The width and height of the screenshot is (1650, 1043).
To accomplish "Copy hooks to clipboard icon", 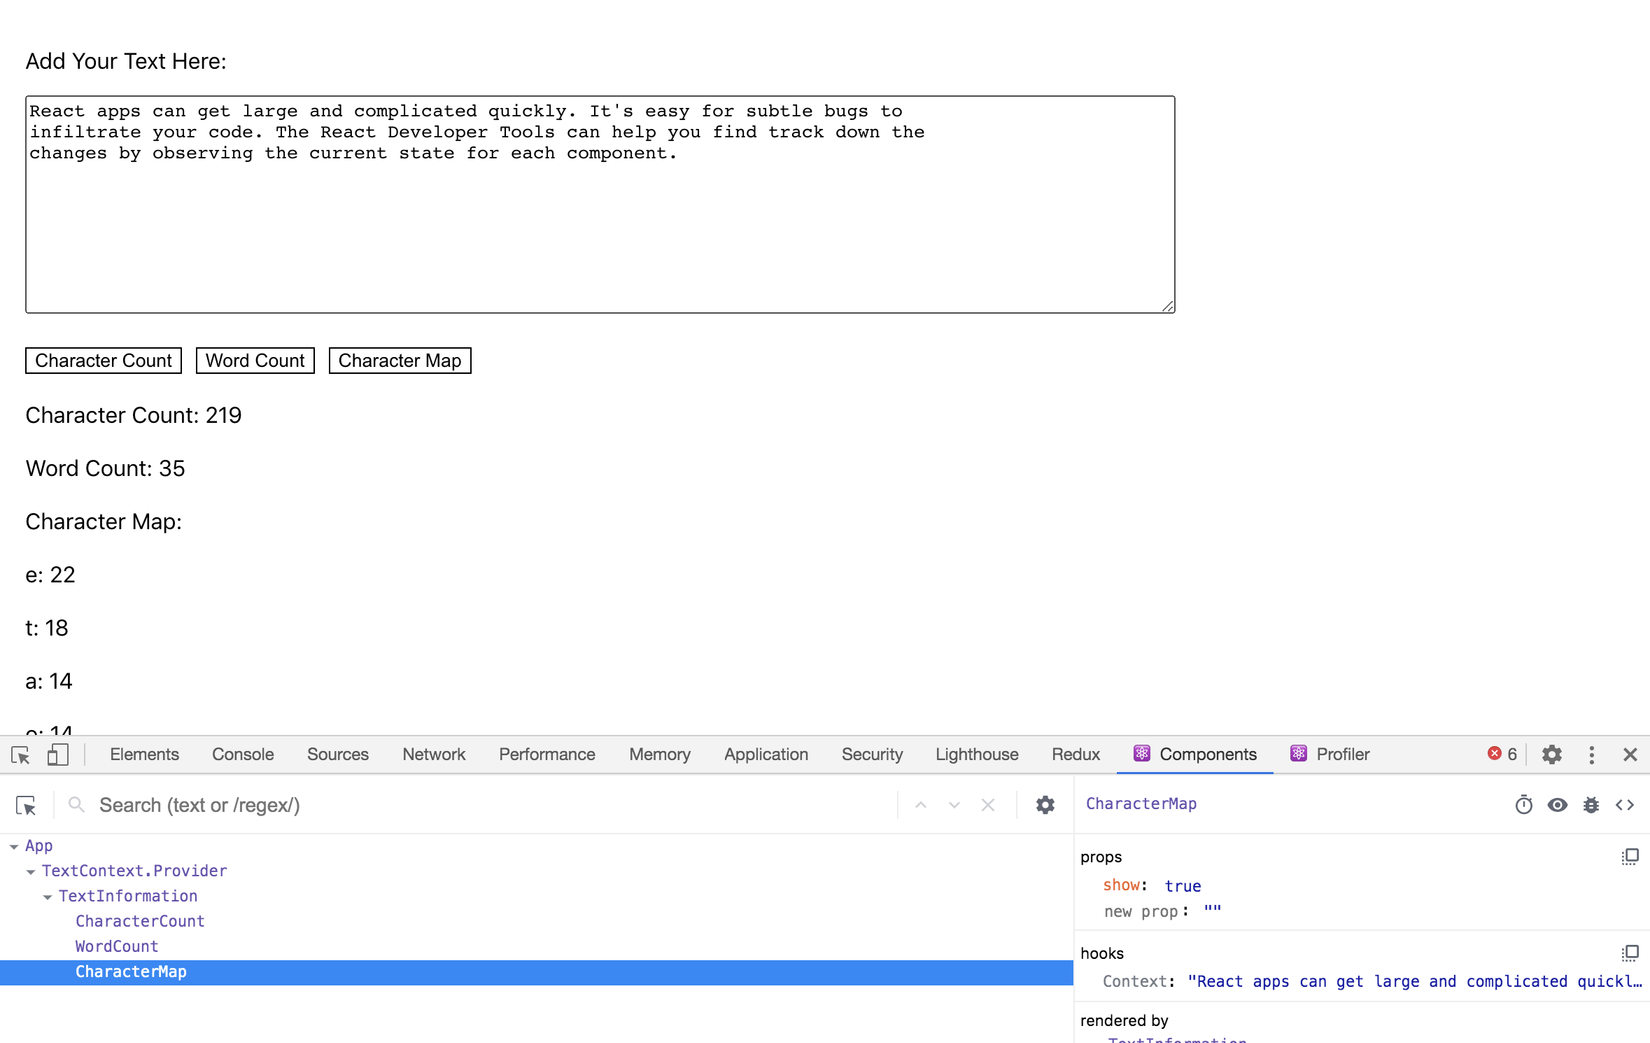I will tap(1630, 953).
